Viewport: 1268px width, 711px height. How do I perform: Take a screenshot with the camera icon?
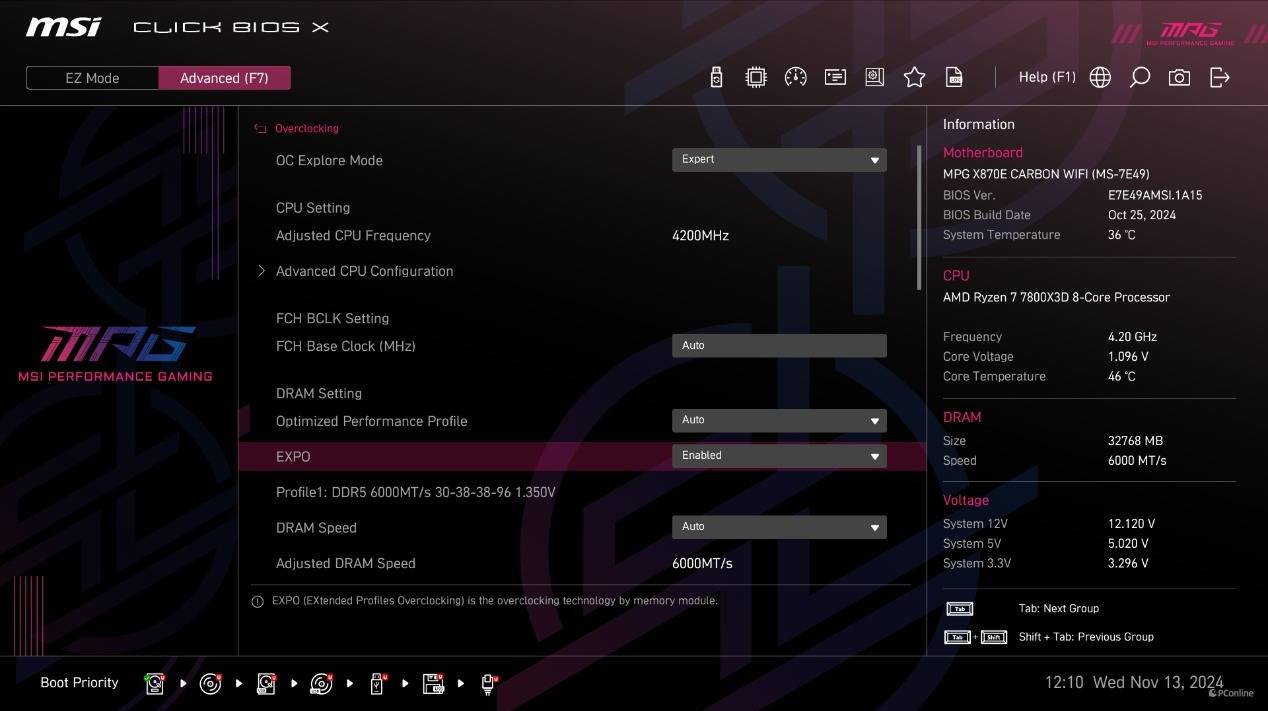coord(1179,78)
